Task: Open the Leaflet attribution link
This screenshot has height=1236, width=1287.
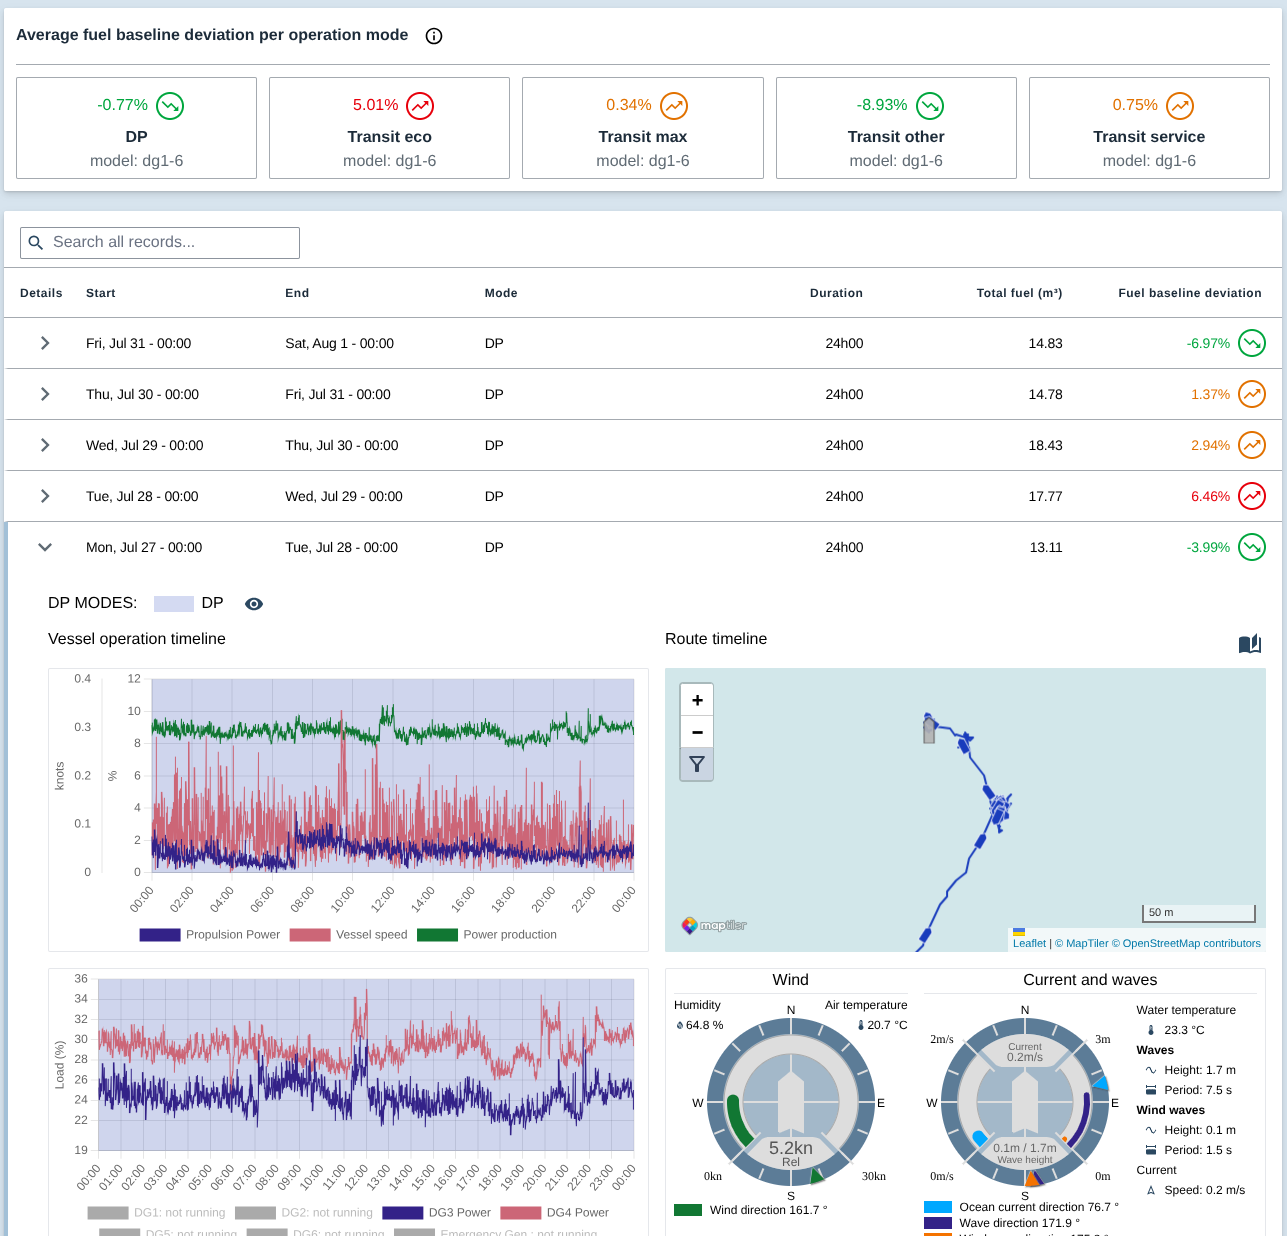Action: (1029, 943)
